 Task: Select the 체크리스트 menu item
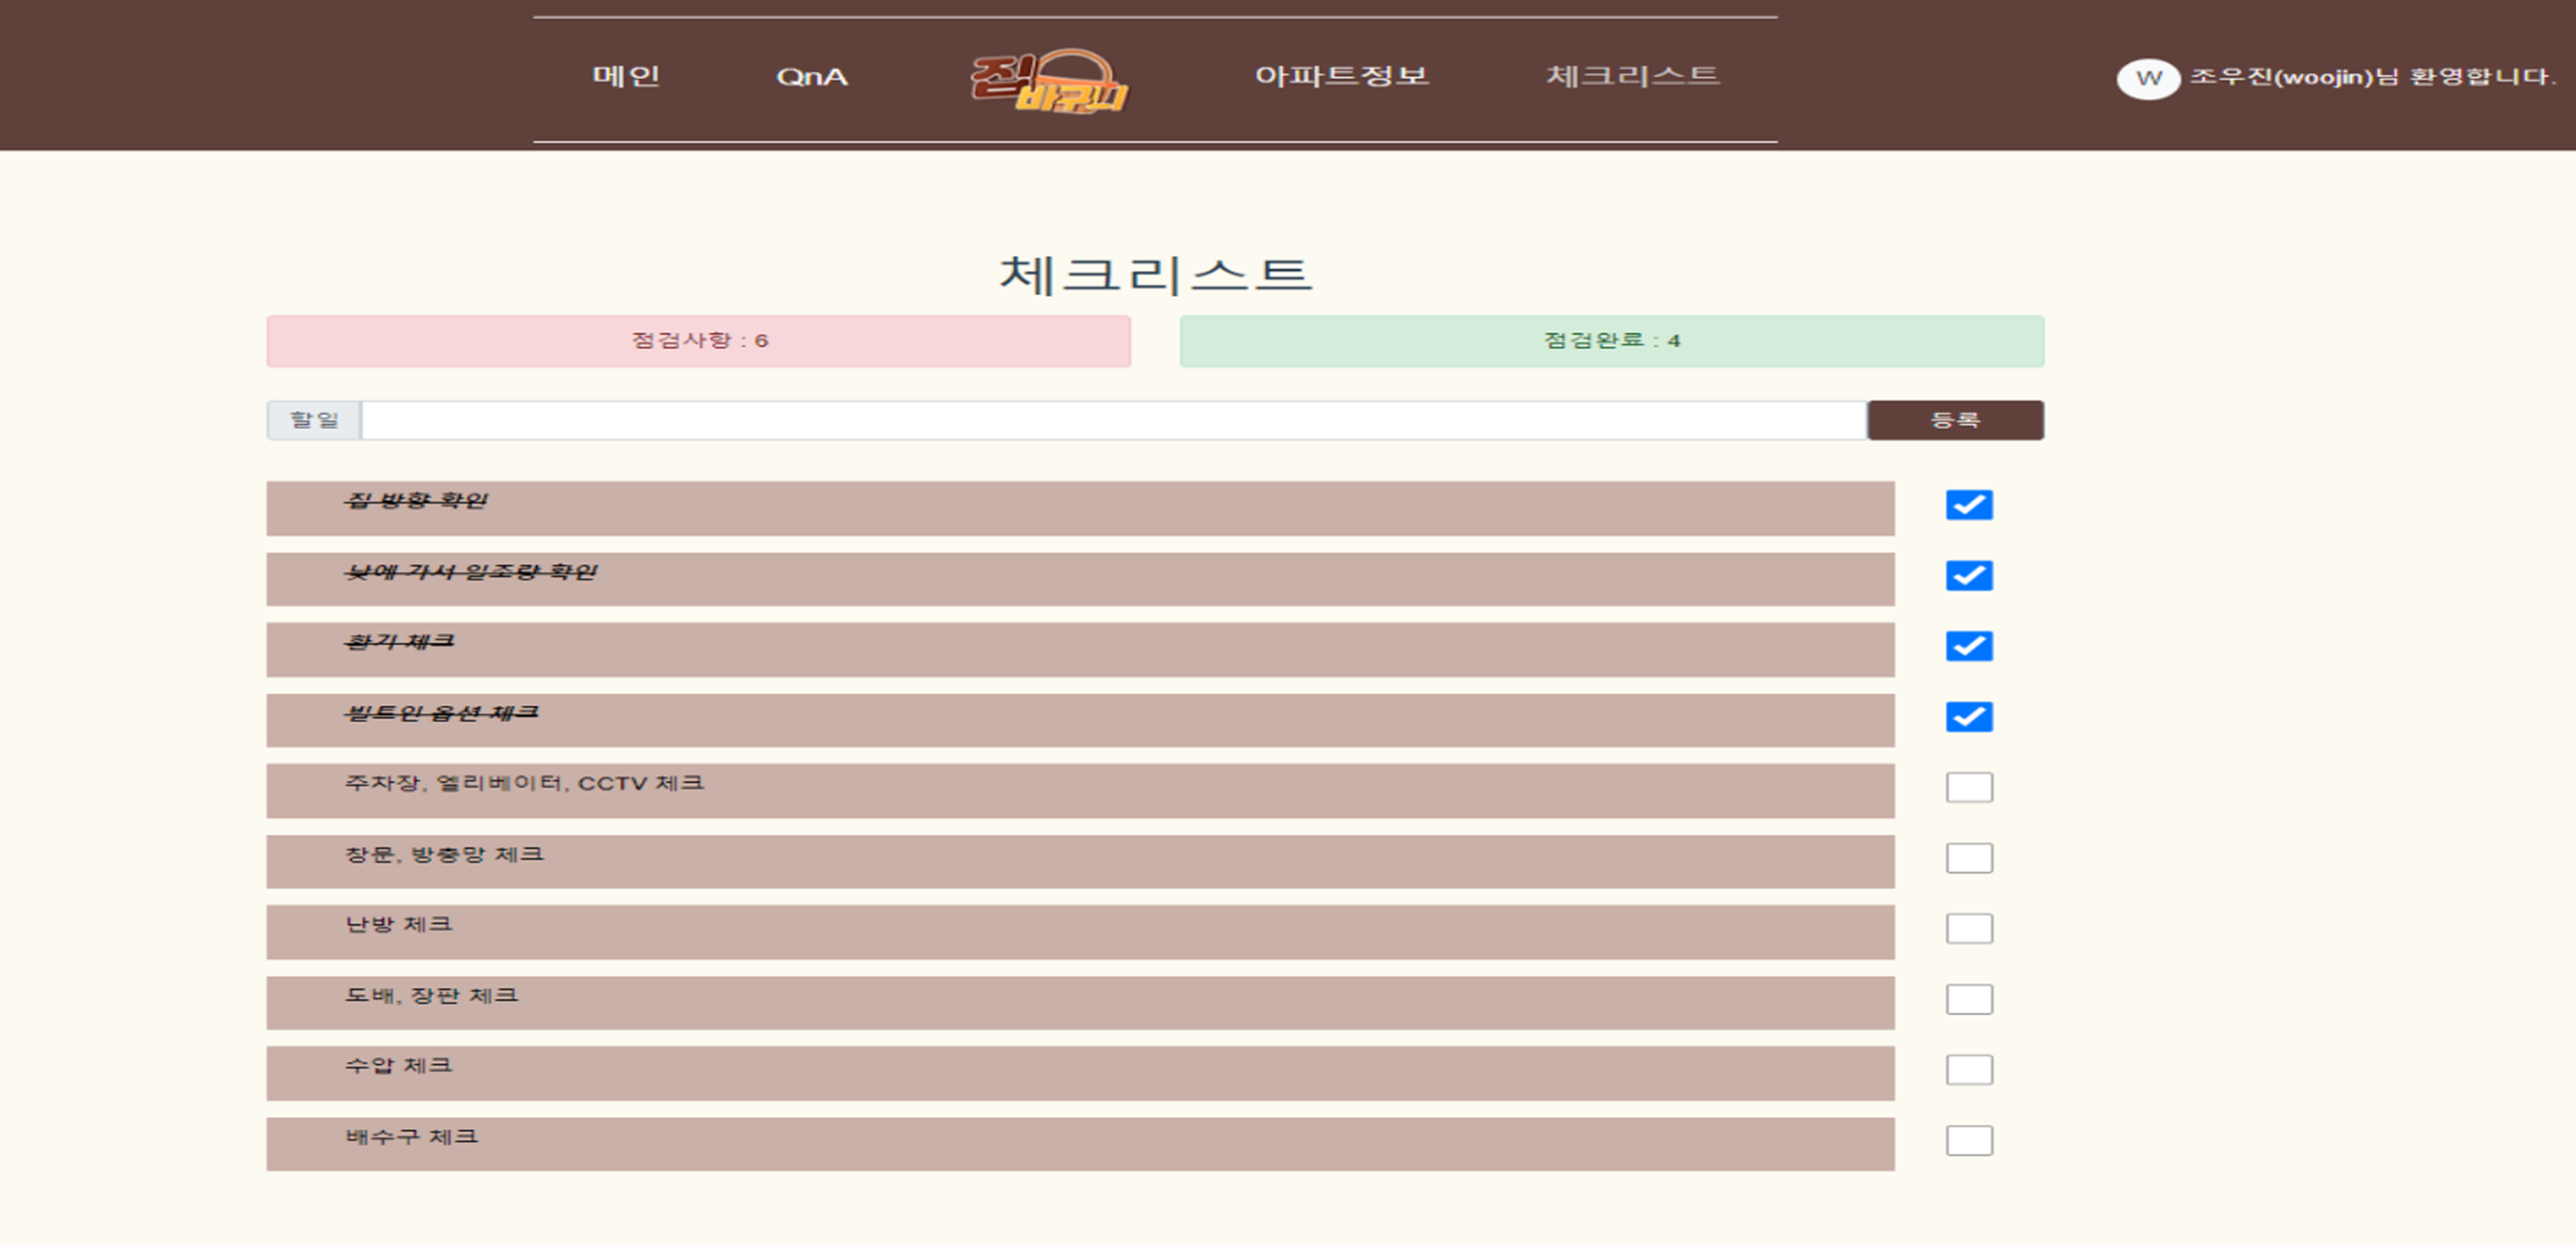1632,76
